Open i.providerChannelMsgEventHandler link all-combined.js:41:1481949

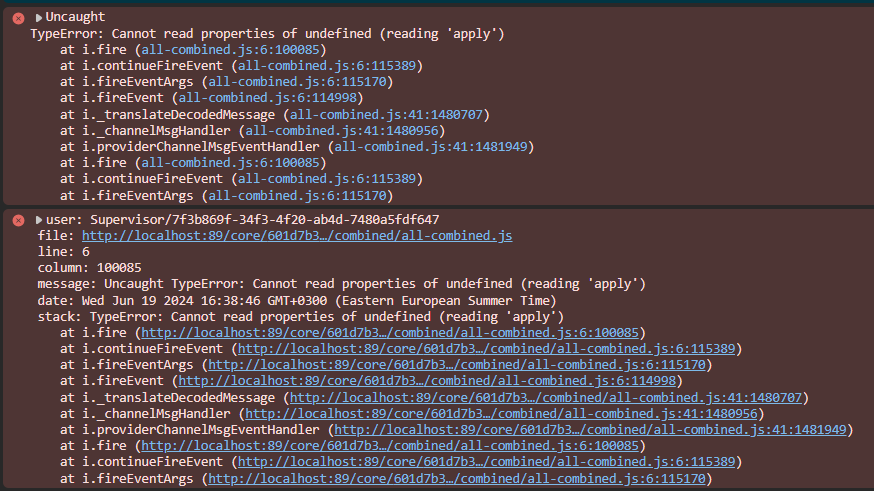click(x=431, y=147)
